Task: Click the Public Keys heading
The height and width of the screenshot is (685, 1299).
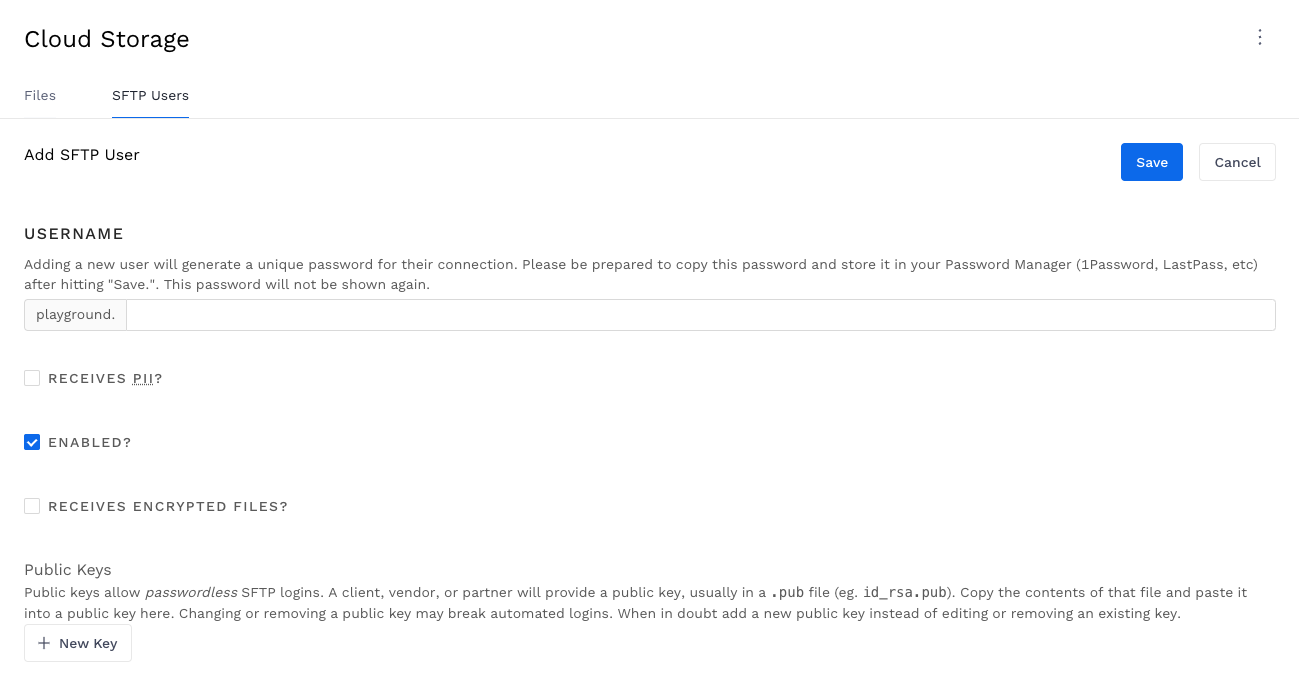Action: (x=67, y=569)
